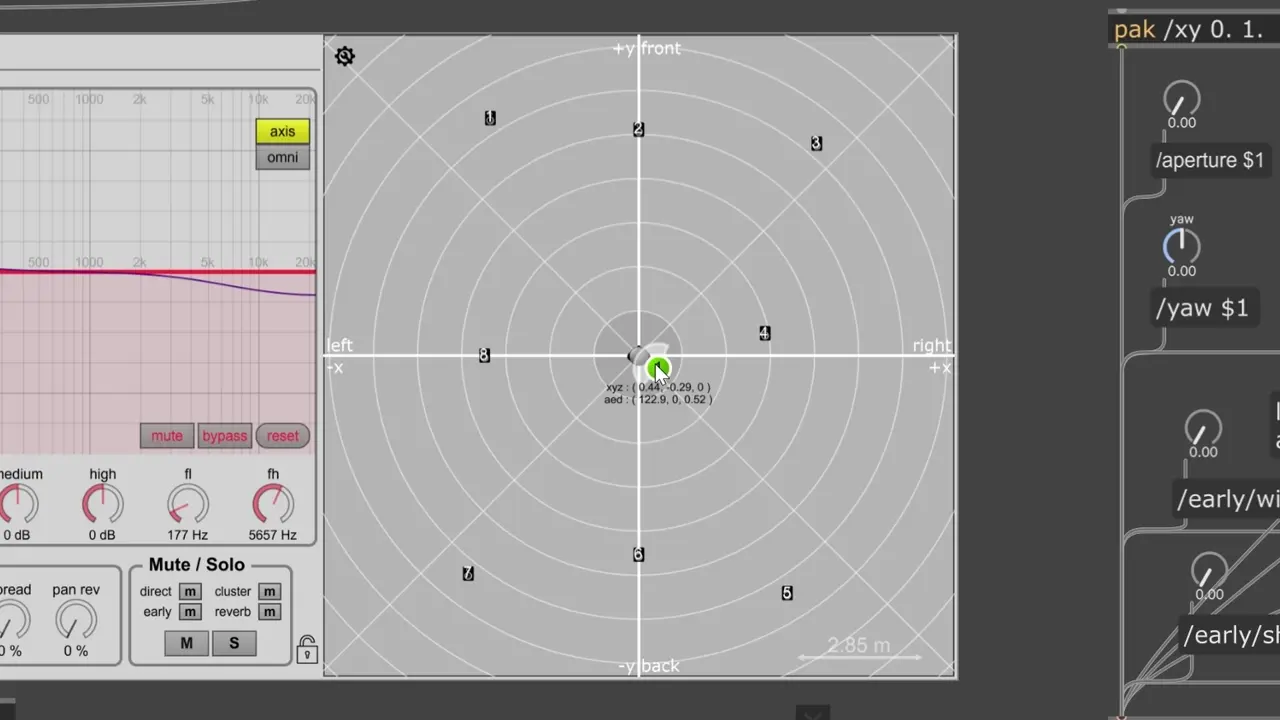This screenshot has height=720, width=1280.
Task: Mute the direct signal
Action: 190,592
